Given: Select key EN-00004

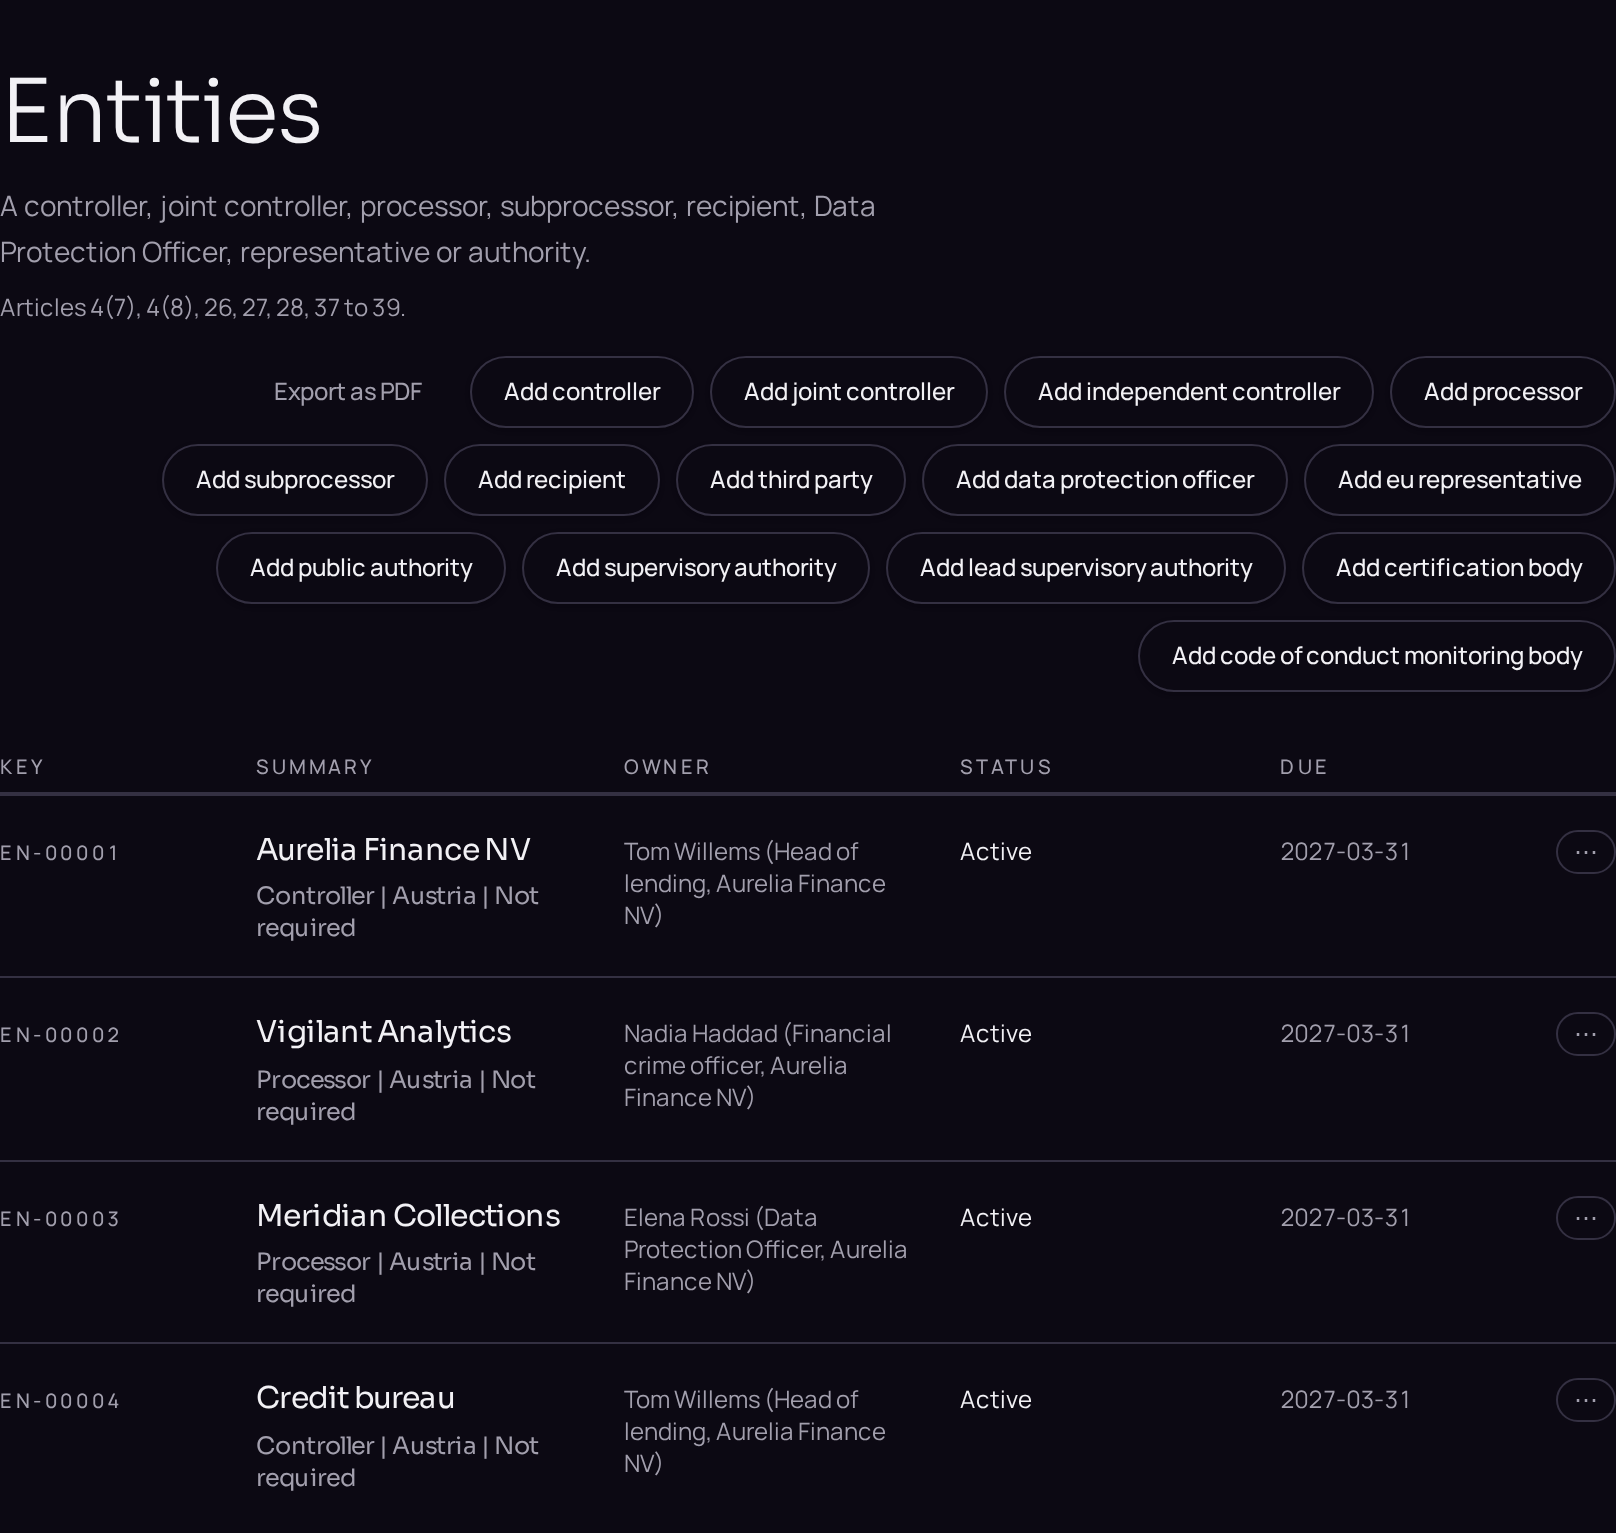Looking at the screenshot, I should [x=60, y=1401].
